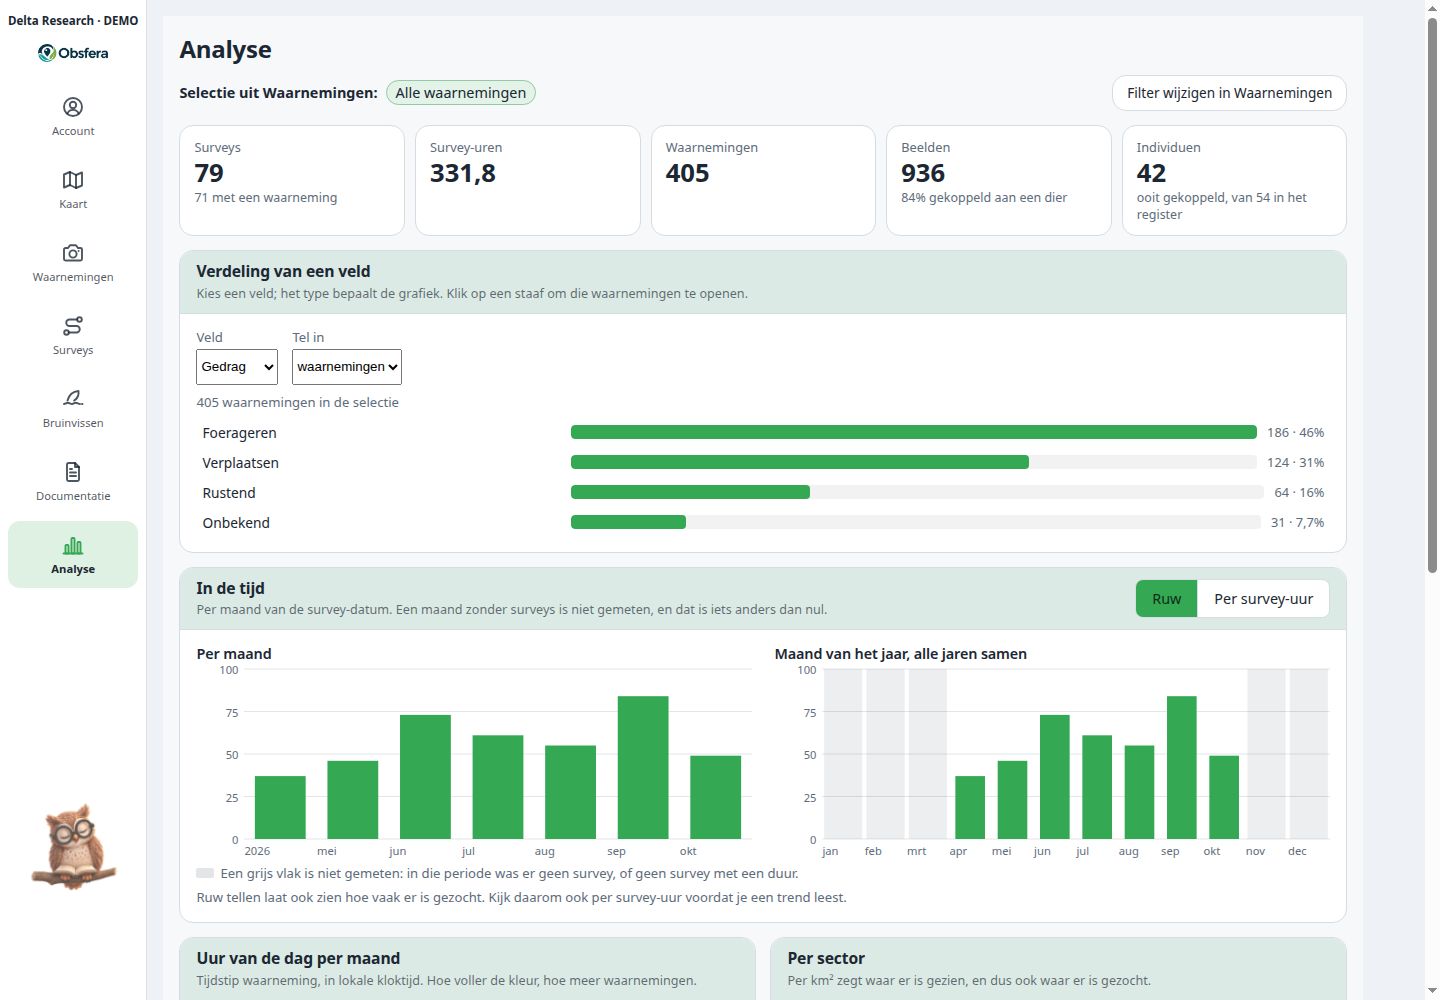This screenshot has height=1000, width=1440.
Task: Click the Individuen 42 card
Action: pyautogui.click(x=1234, y=180)
